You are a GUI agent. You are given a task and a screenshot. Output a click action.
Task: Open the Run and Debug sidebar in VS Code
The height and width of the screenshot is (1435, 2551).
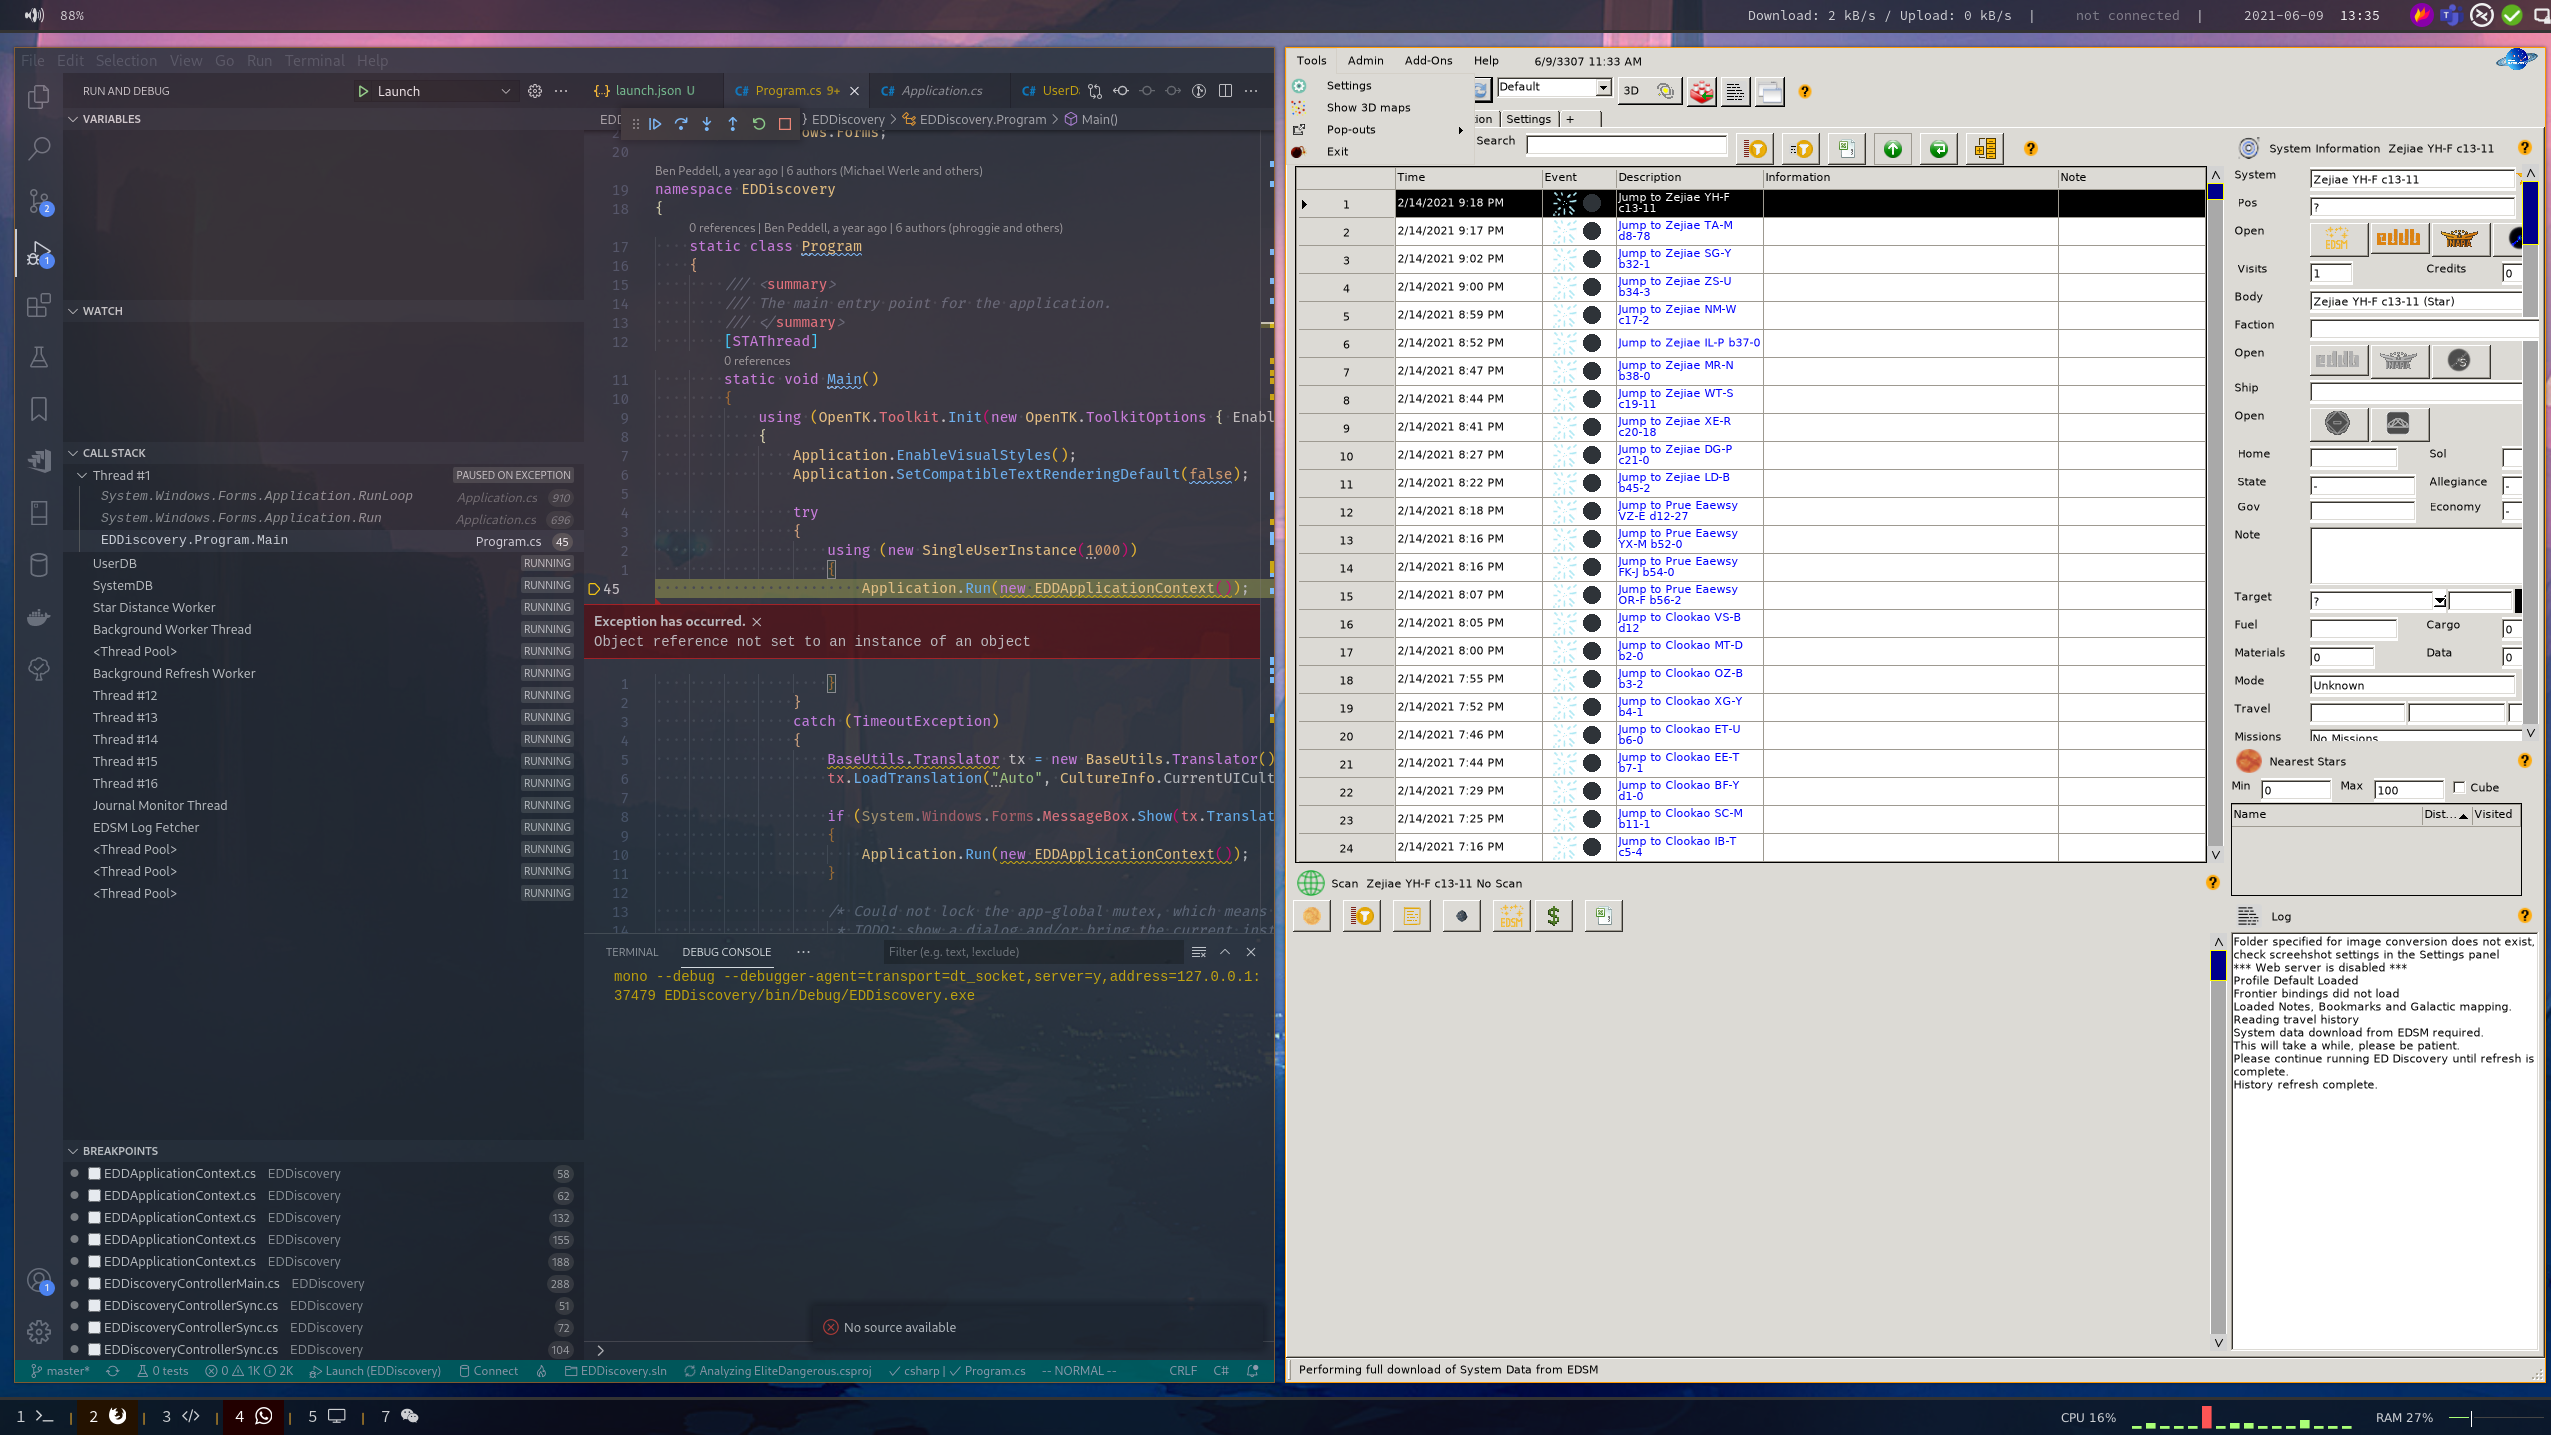click(39, 253)
